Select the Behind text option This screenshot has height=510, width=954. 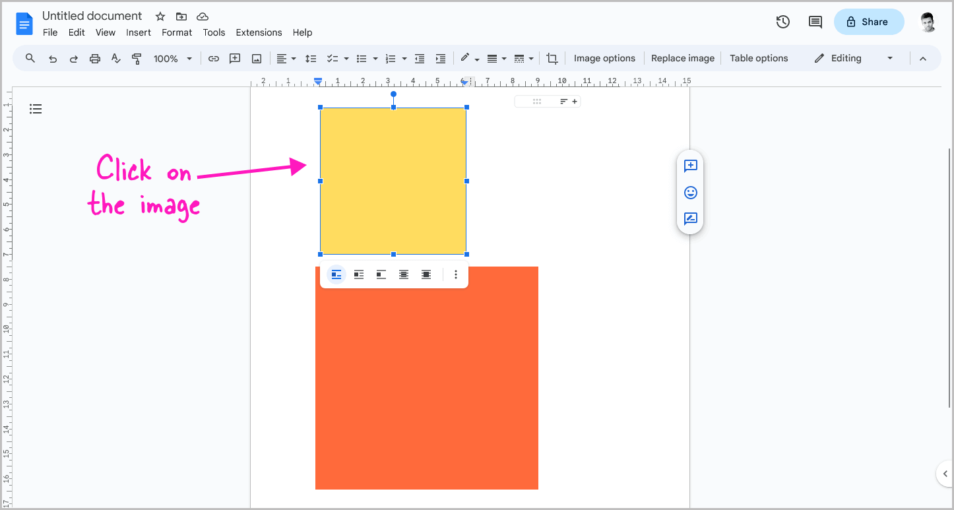(403, 275)
